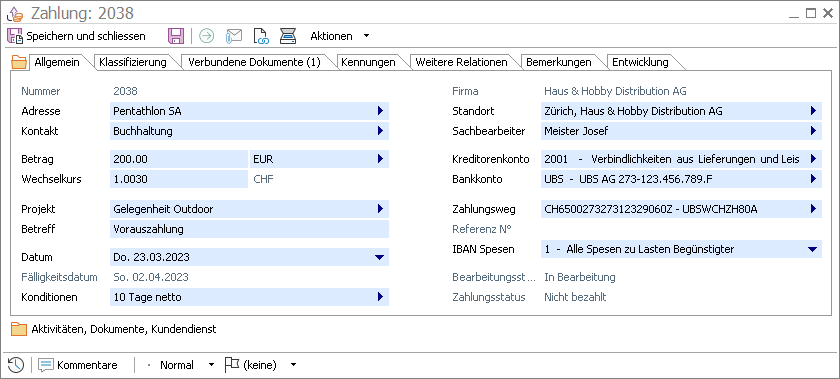
Task: Open the Verbundene Dokumente (1) tab
Action: [254, 62]
